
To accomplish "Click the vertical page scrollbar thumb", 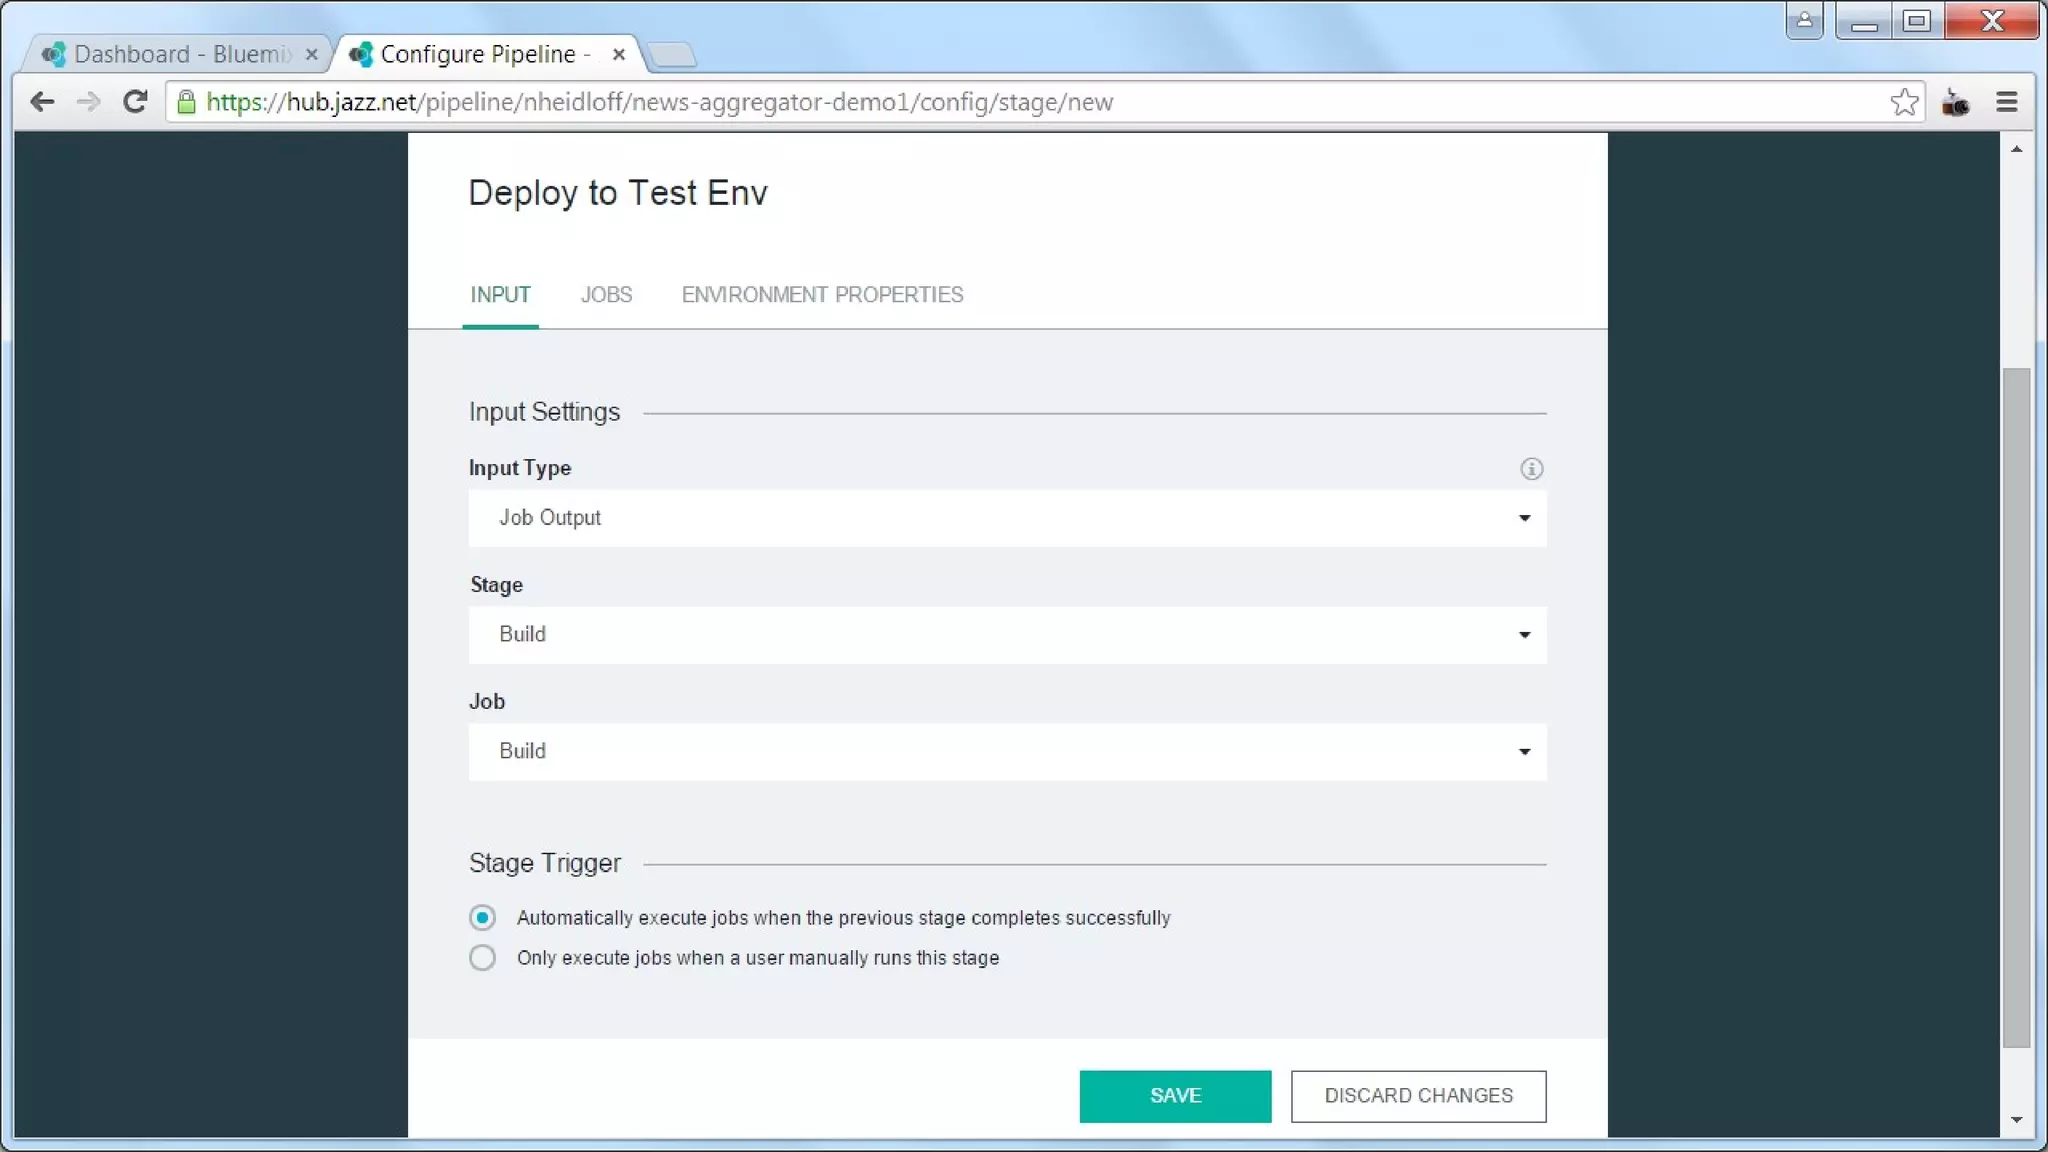I will click(2016, 707).
